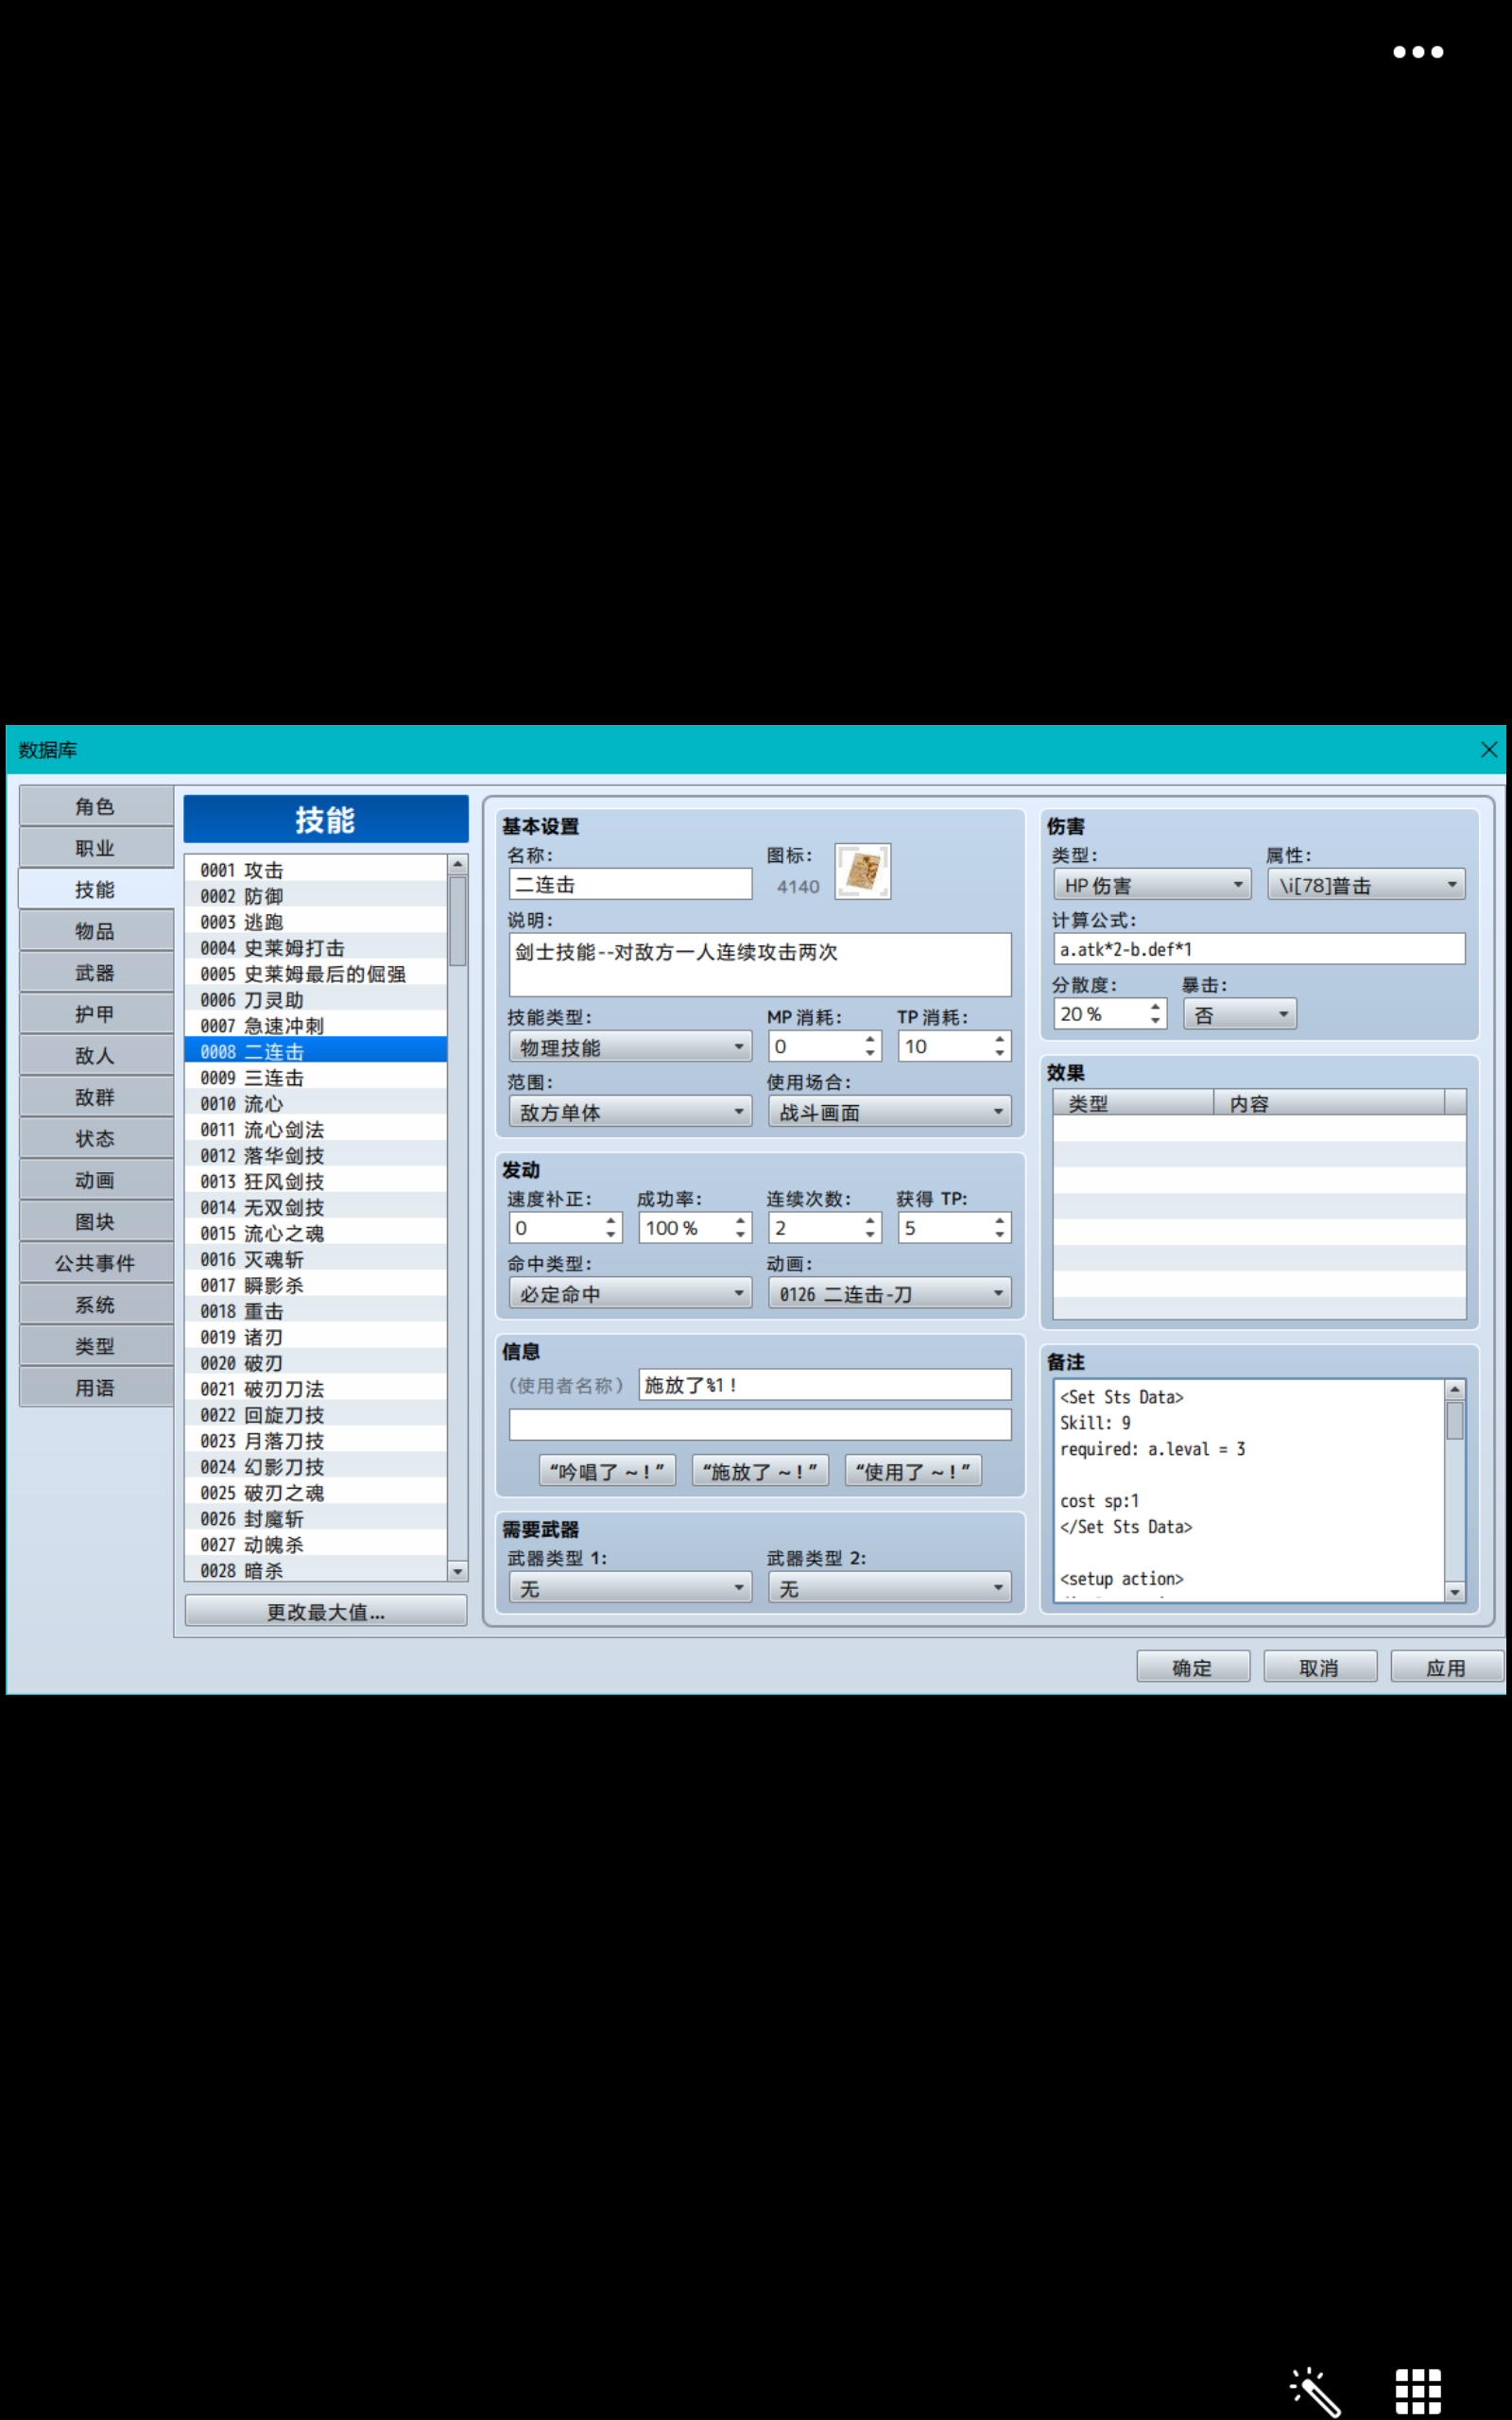The height and width of the screenshot is (2420, 1512).
Task: Insert the “吟唱了～!” message template
Action: click(x=607, y=1471)
